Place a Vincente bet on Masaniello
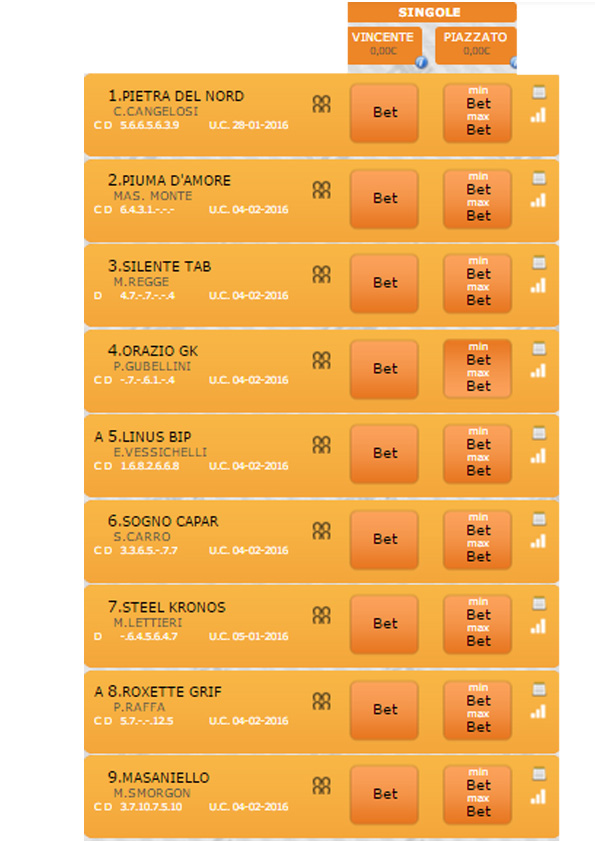This screenshot has height=842, width=595. point(384,794)
